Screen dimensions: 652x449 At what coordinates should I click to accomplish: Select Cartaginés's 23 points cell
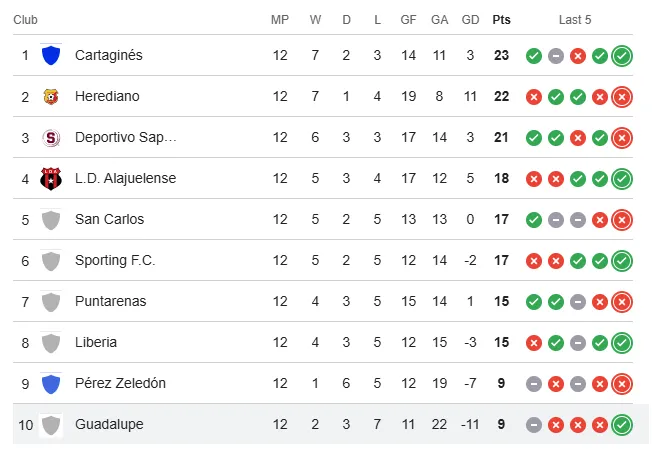tap(501, 56)
